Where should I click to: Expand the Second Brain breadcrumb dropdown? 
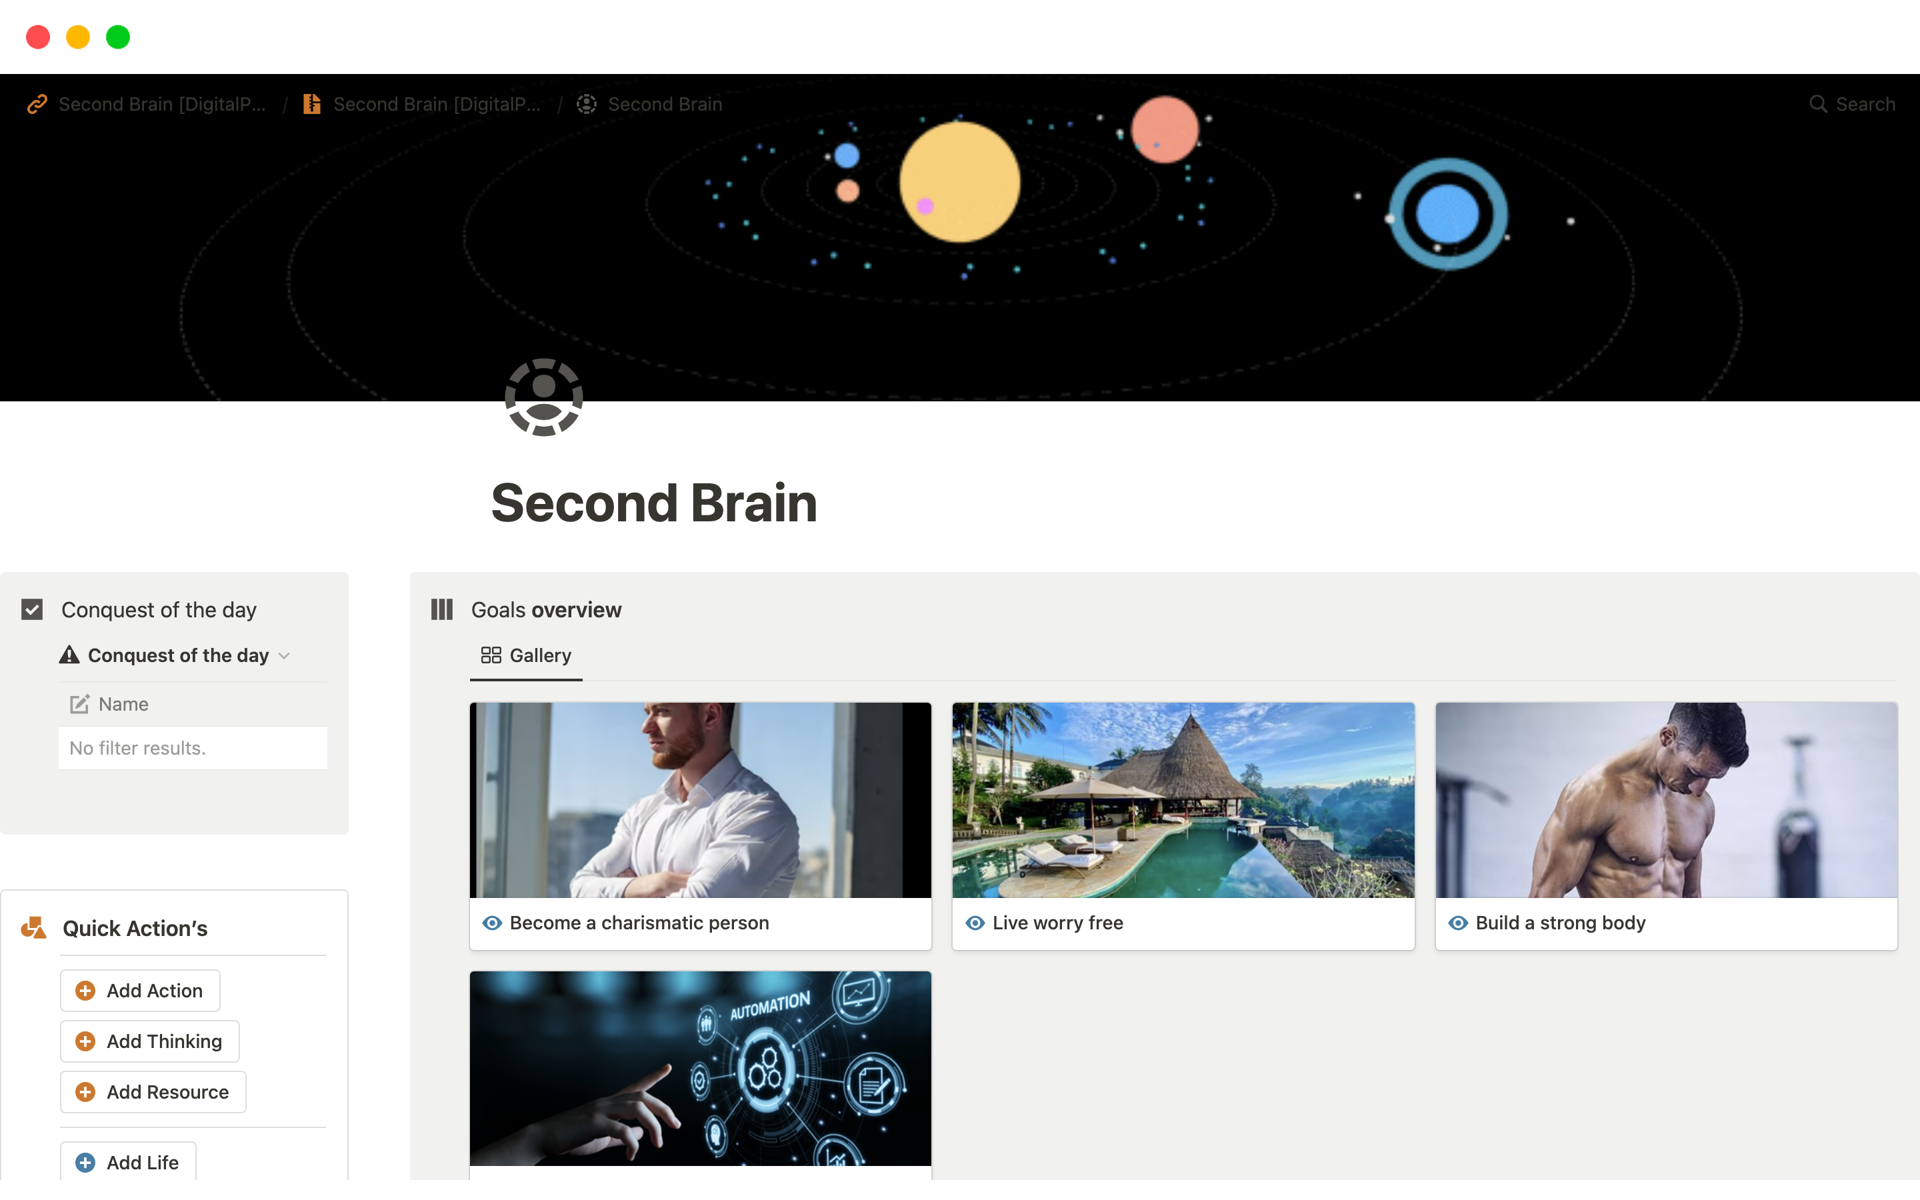coord(663,104)
